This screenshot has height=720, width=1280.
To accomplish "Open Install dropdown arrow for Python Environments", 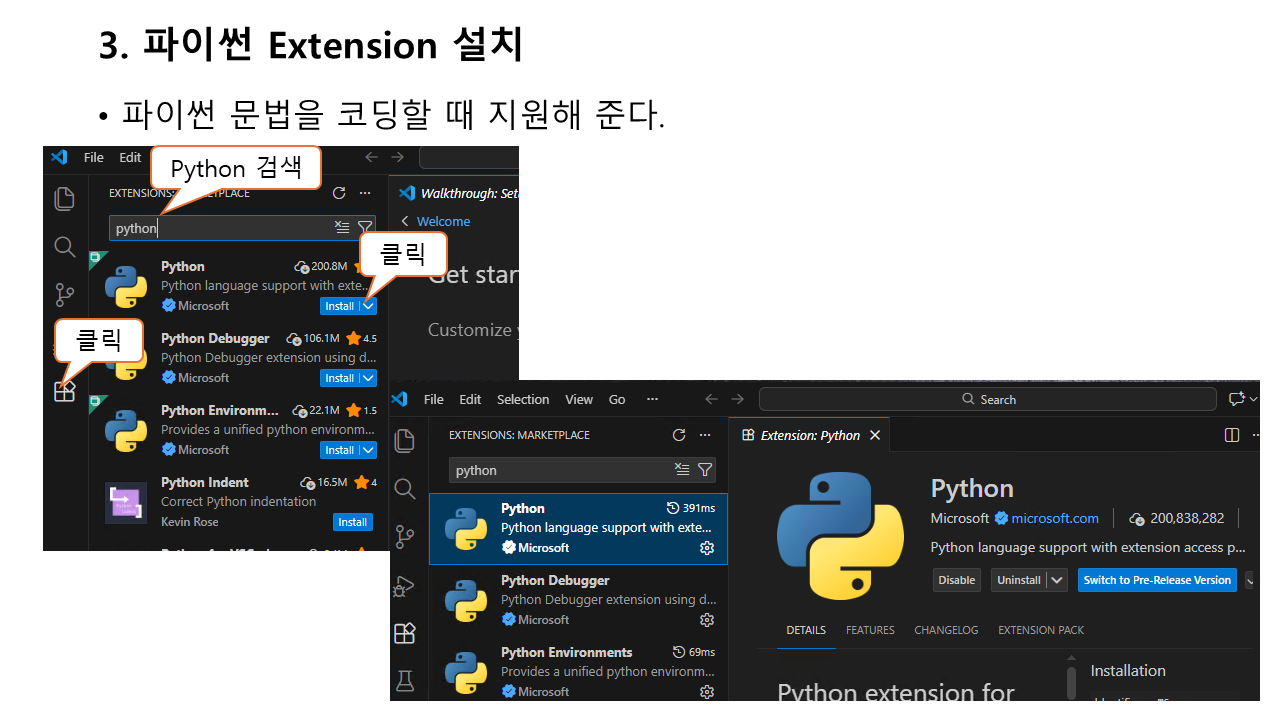I will (x=368, y=450).
